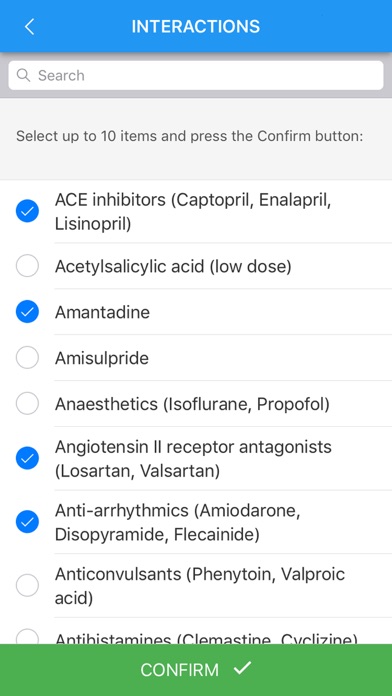Screen dimensions: 392x696
Task: Select the Antihistamines checkbox
Action: [27, 637]
